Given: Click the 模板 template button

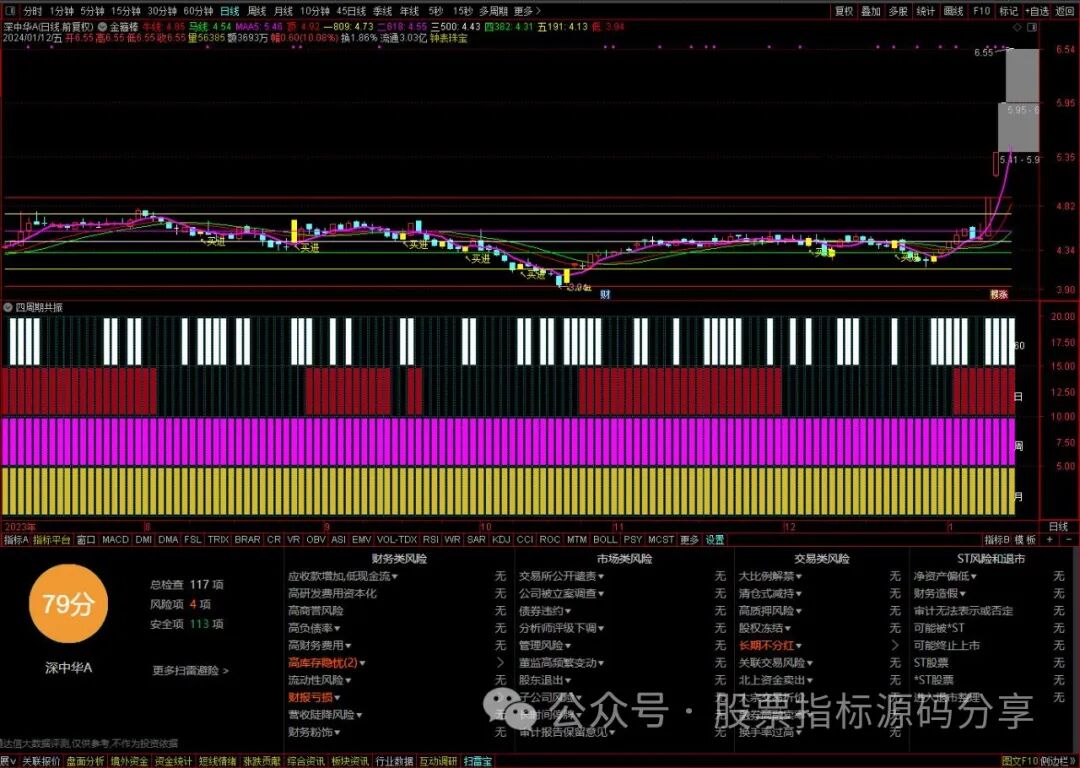Looking at the screenshot, I should (x=1025, y=540).
